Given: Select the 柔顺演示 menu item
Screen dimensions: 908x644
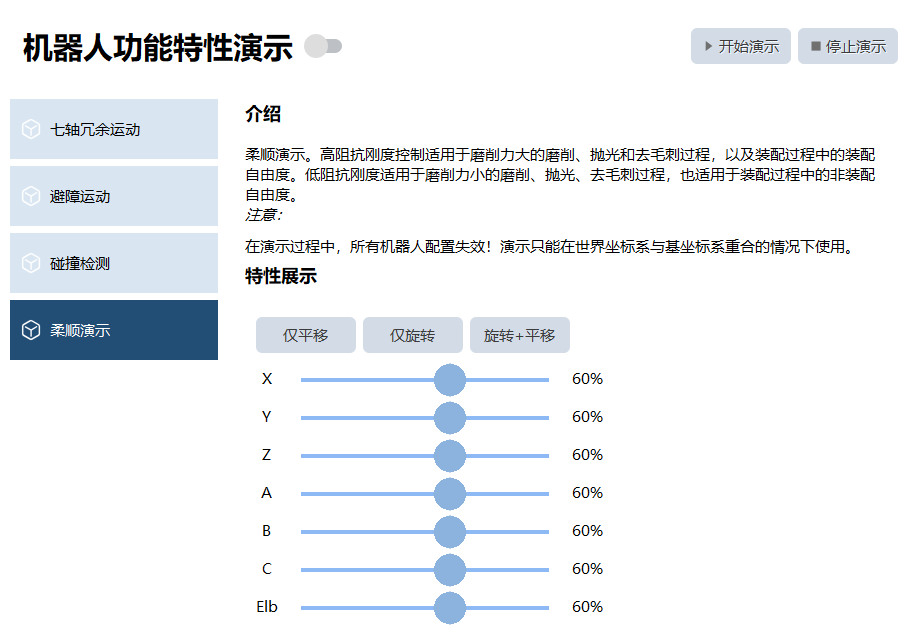Looking at the screenshot, I should (114, 330).
